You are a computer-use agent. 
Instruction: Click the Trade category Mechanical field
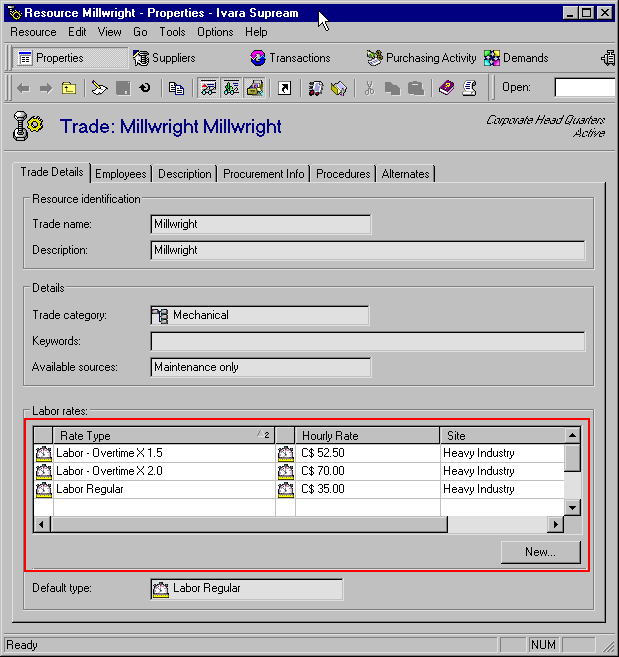point(260,315)
